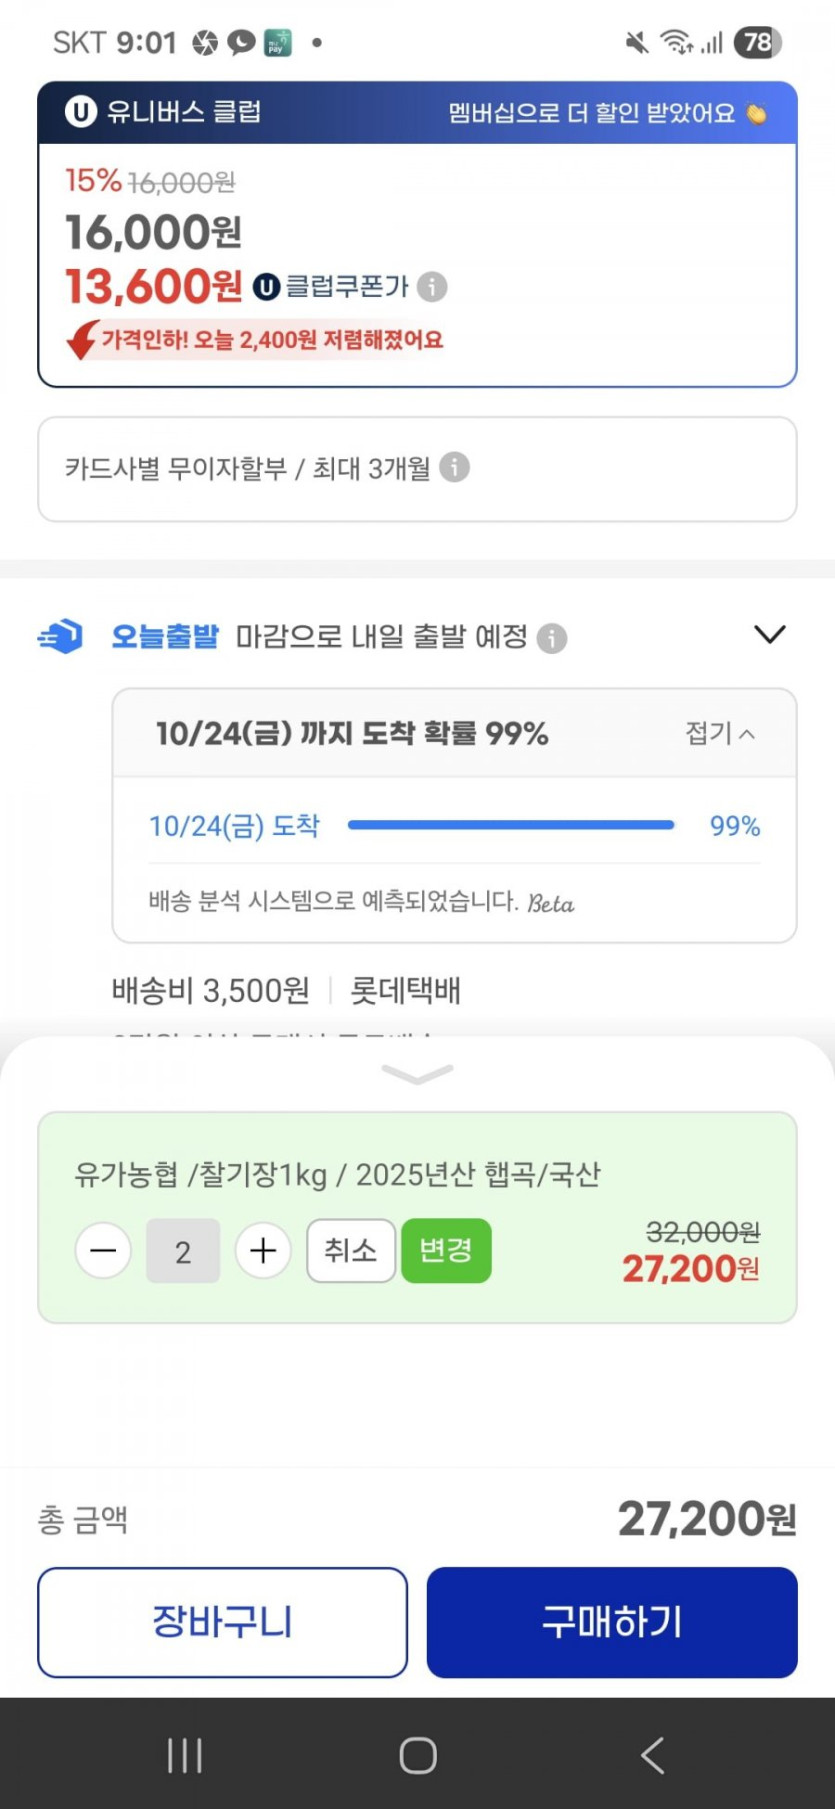Collapse the bottom purchase sheet handle
The height and width of the screenshot is (1809, 835).
tap(417, 1074)
